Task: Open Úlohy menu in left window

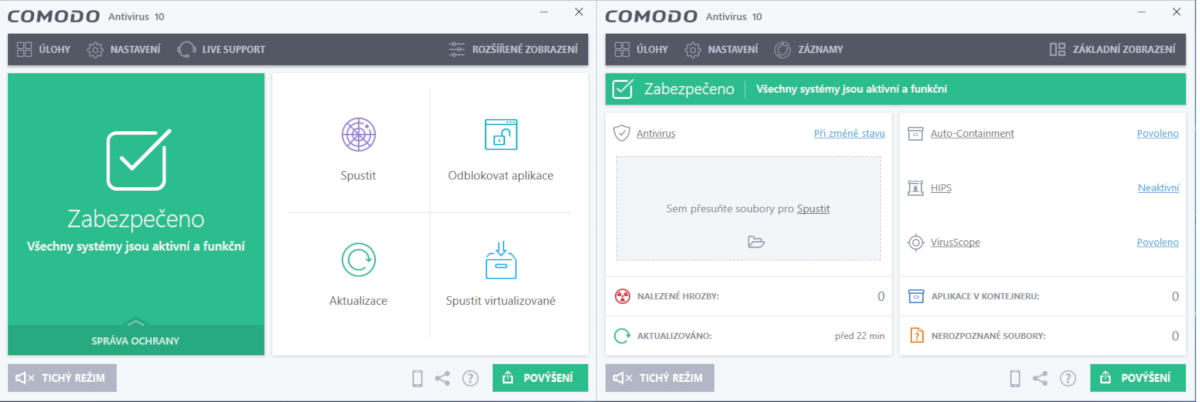Action: coord(44,49)
